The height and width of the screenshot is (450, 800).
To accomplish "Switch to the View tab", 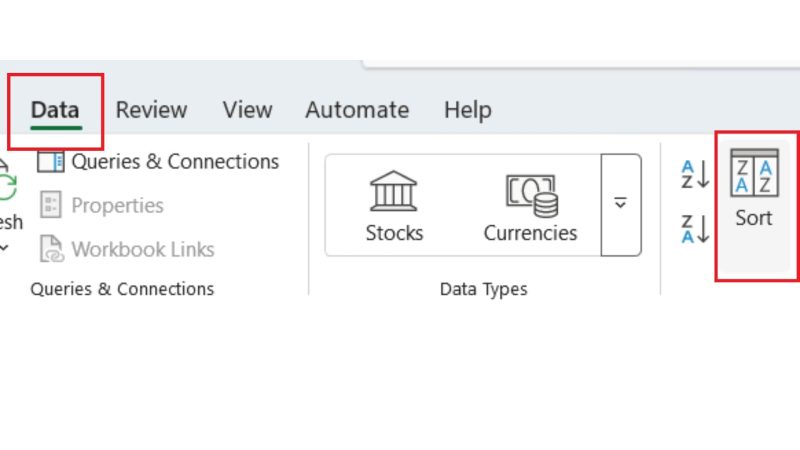I will click(x=247, y=110).
